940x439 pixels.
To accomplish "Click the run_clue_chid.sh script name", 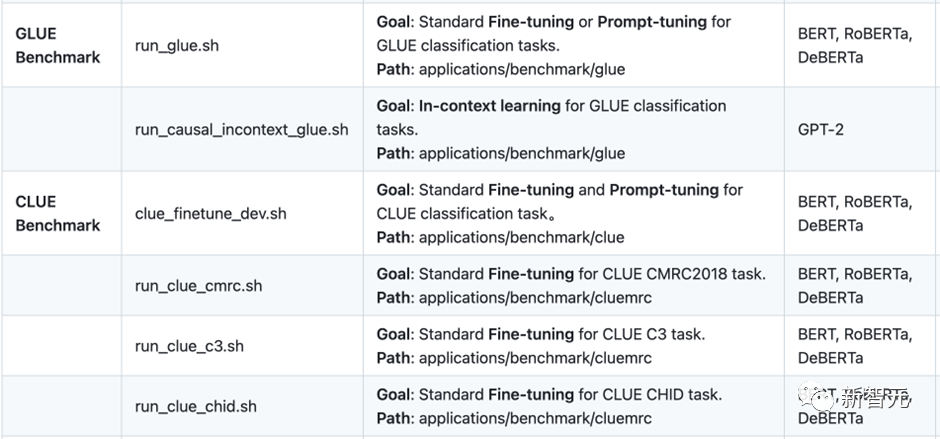I will [x=195, y=405].
